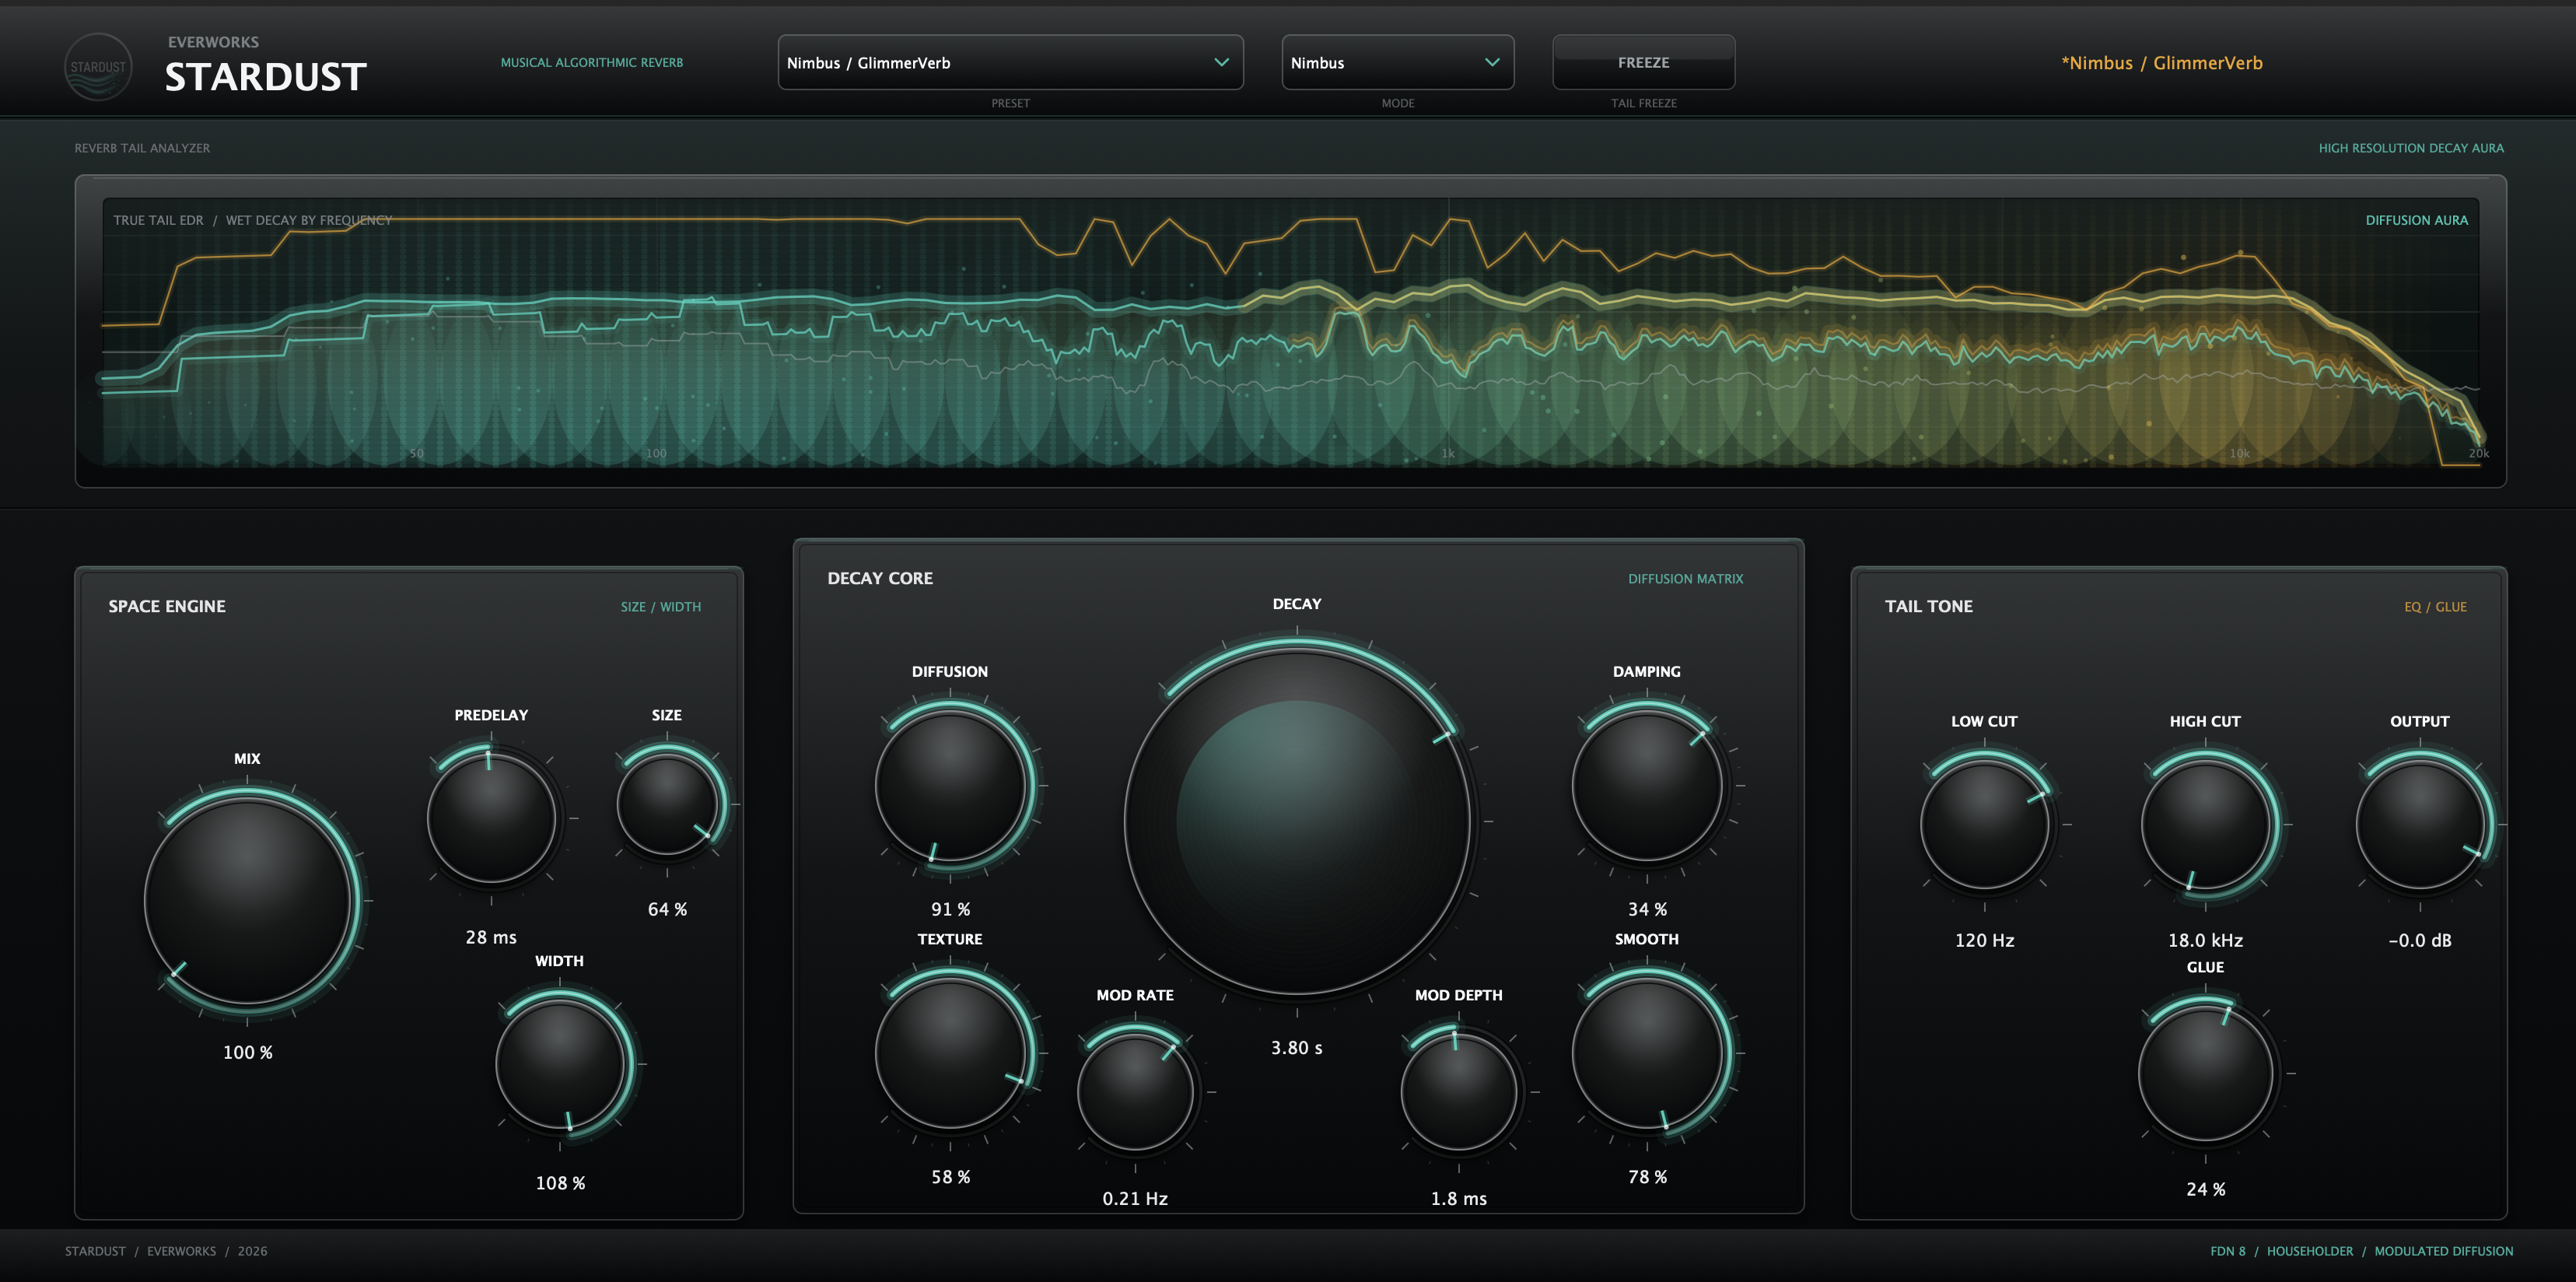Click the MOD DEPTH knob
Viewport: 2576px width, 1282px height.
tap(1459, 1092)
